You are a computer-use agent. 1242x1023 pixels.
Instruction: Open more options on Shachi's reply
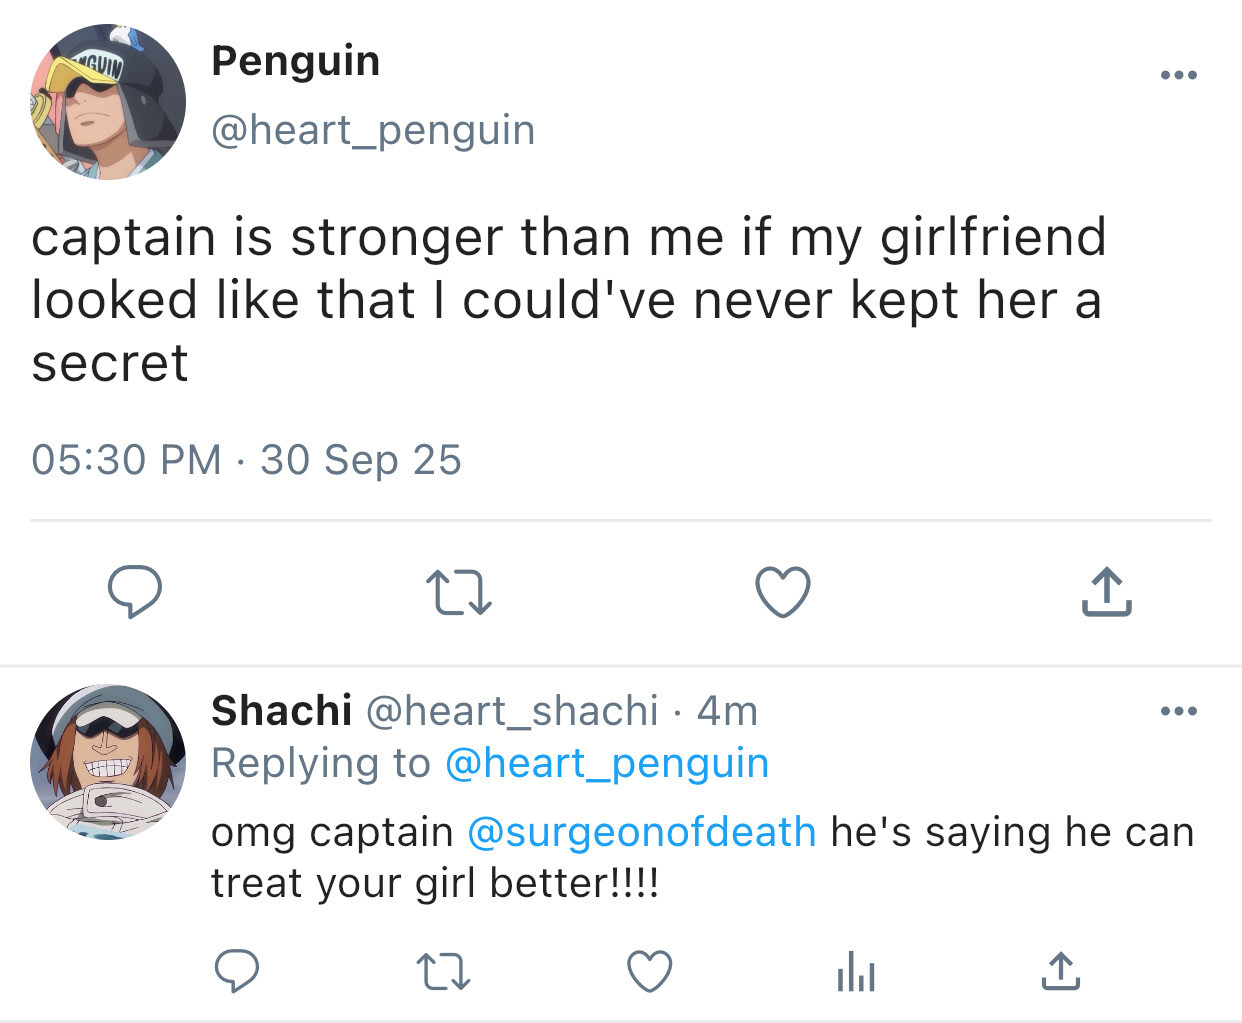click(x=1179, y=712)
